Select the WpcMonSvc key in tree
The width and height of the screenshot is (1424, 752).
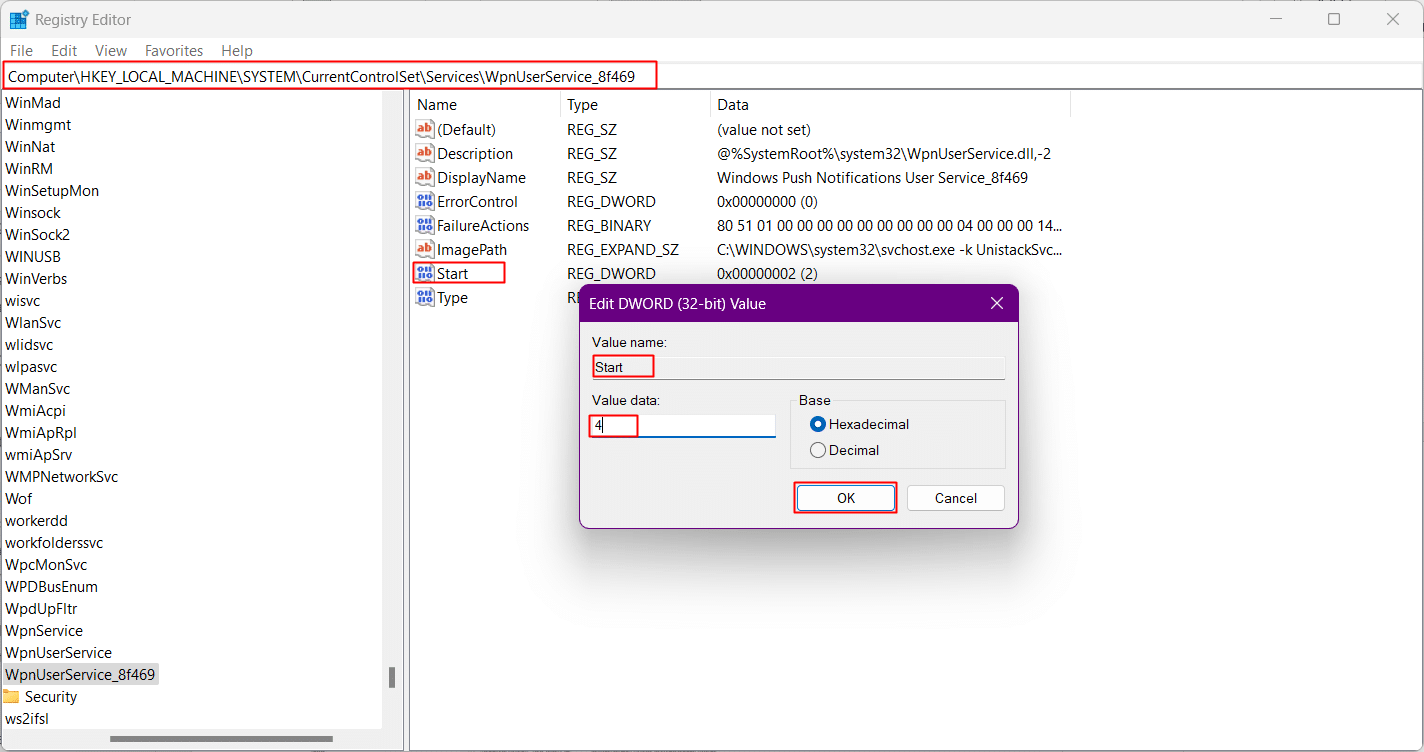click(46, 564)
